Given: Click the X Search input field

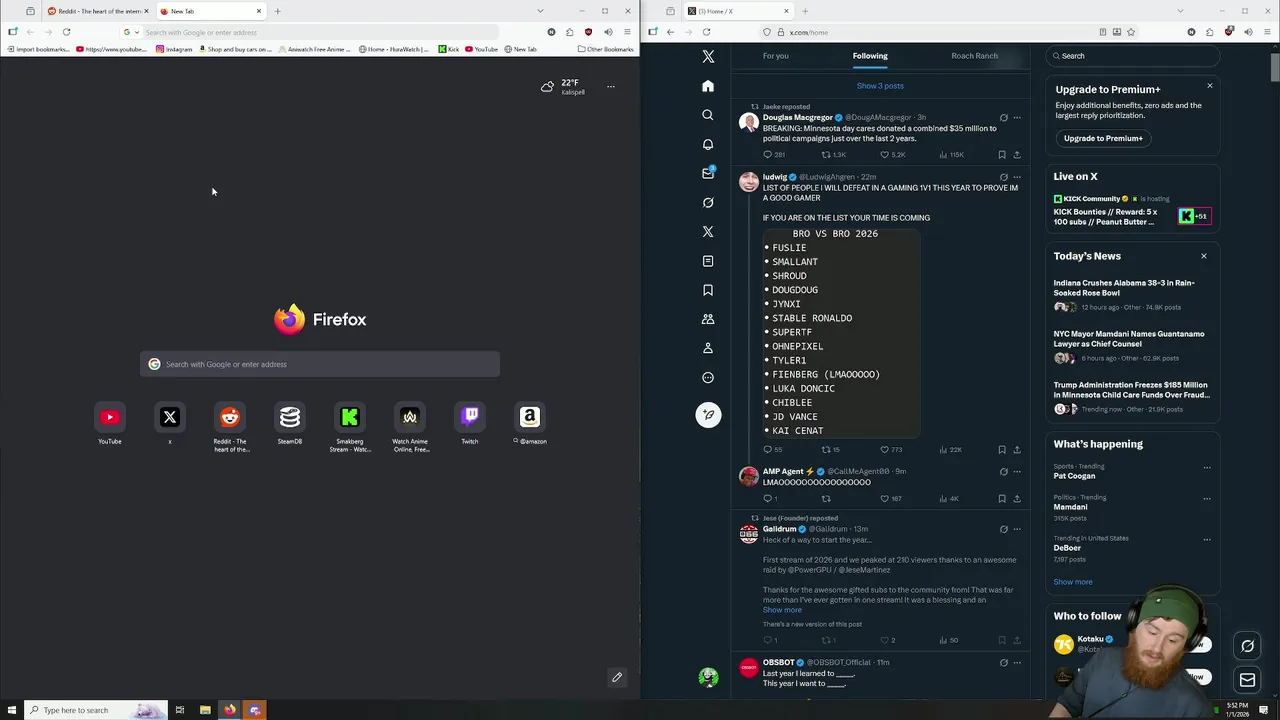Looking at the screenshot, I should pos(1132,56).
